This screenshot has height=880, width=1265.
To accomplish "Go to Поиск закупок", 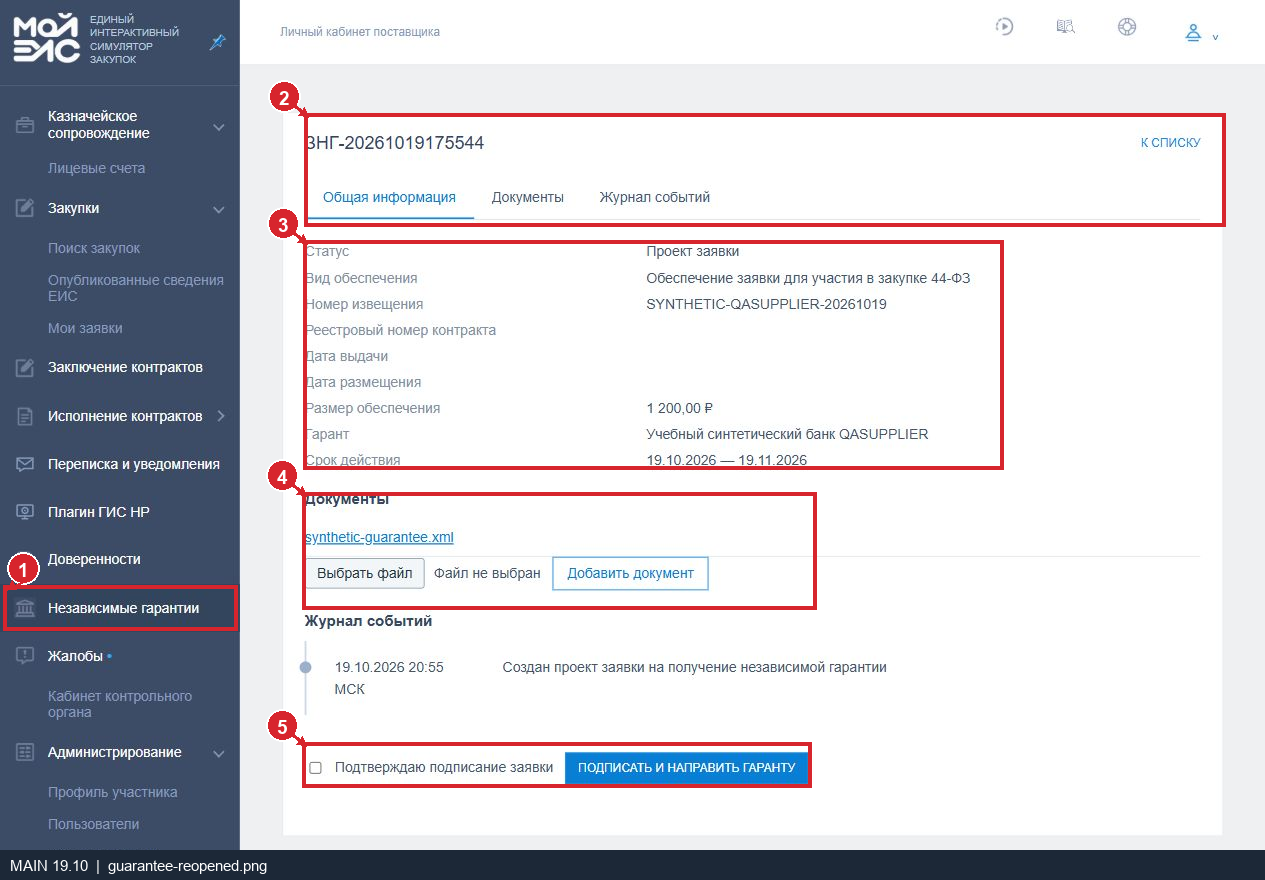I will [94, 248].
